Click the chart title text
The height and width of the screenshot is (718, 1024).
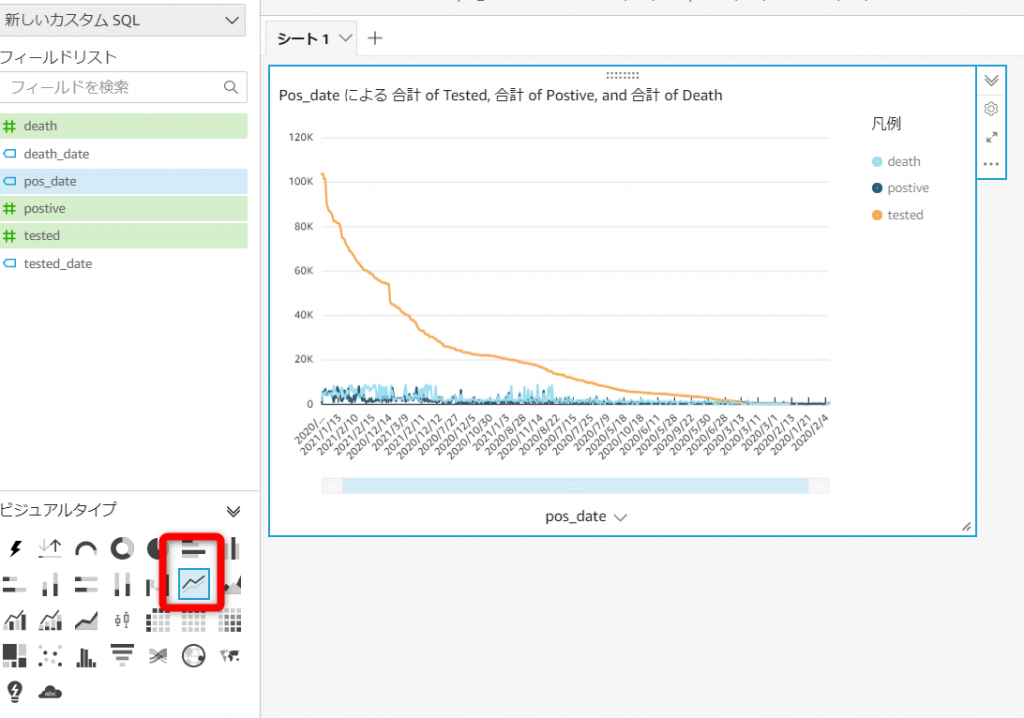[x=500, y=96]
